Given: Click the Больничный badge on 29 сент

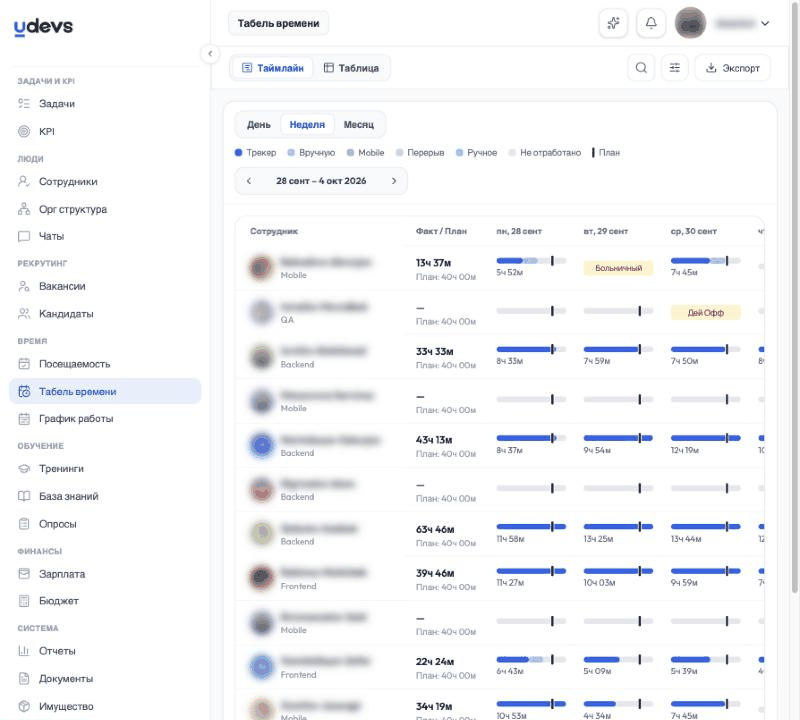Looking at the screenshot, I should pyautogui.click(x=618, y=268).
